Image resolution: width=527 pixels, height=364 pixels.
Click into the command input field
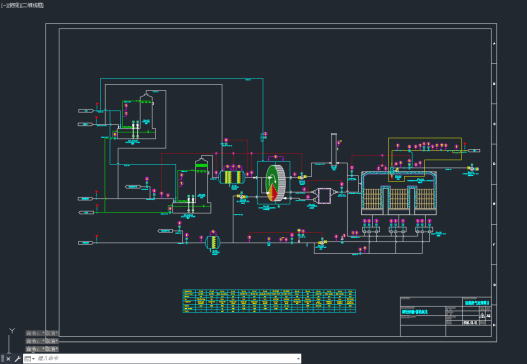[166, 359]
